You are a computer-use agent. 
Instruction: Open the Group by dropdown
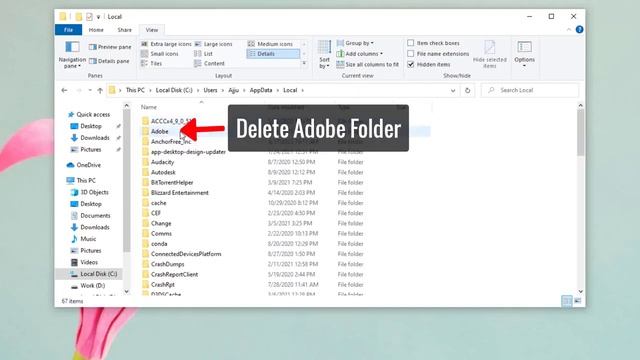point(355,43)
